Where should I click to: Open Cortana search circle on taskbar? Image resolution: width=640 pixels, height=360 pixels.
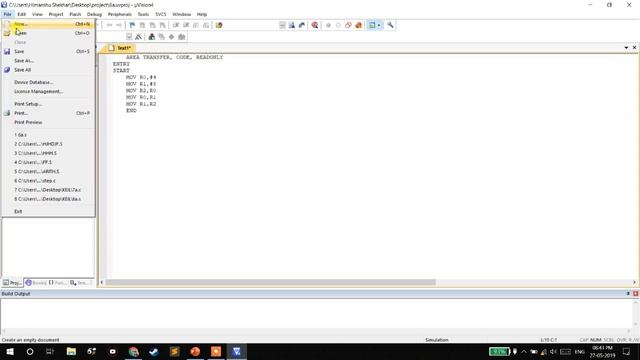pyautogui.click(x=30, y=351)
